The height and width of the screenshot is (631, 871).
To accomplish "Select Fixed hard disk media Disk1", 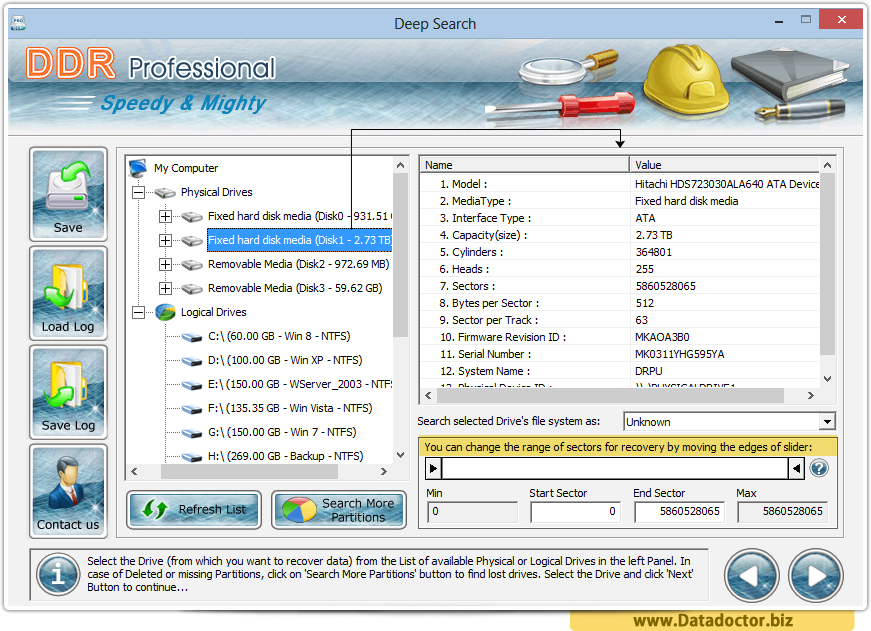I will (299, 240).
